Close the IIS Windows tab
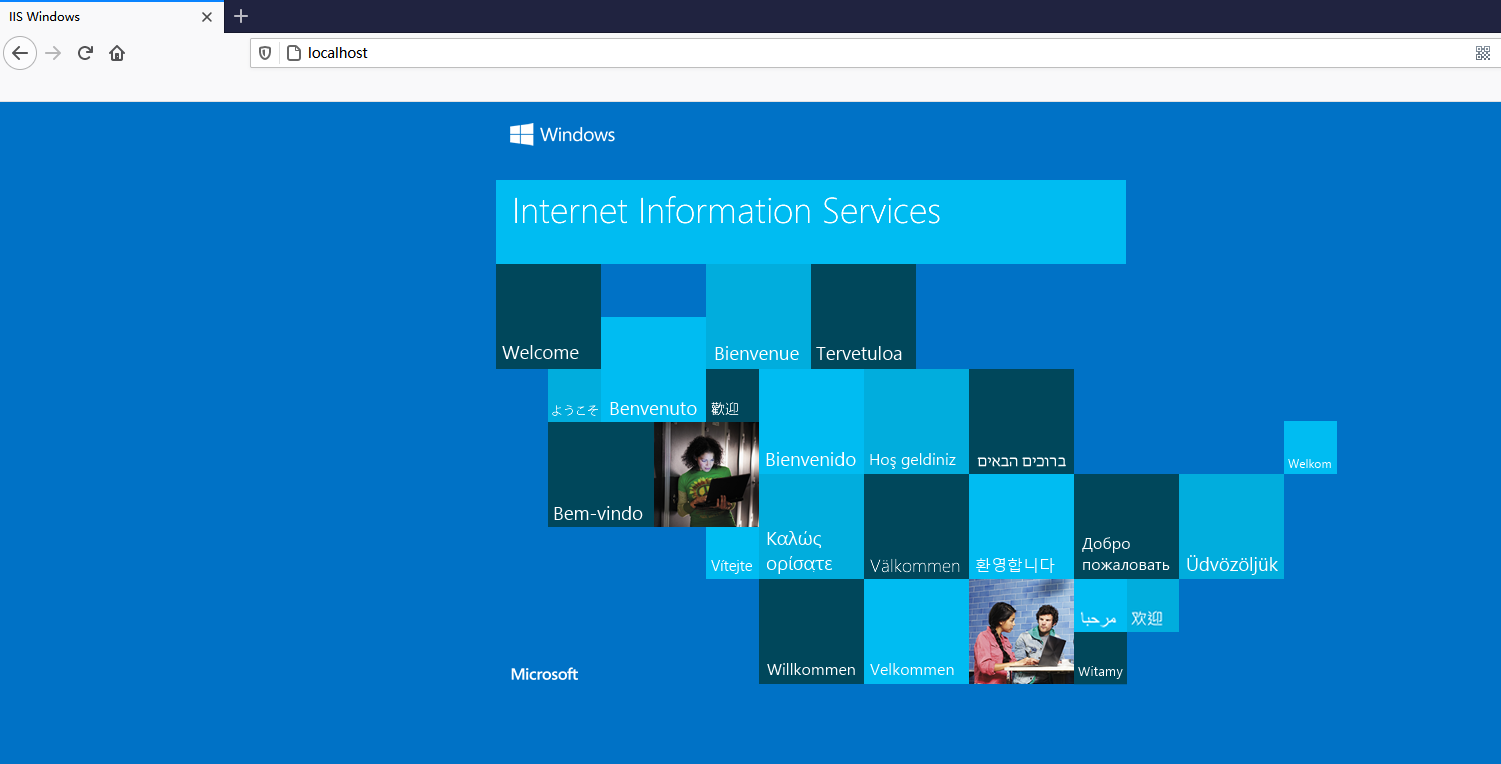Screen dimensions: 1501x764 [x=207, y=17]
